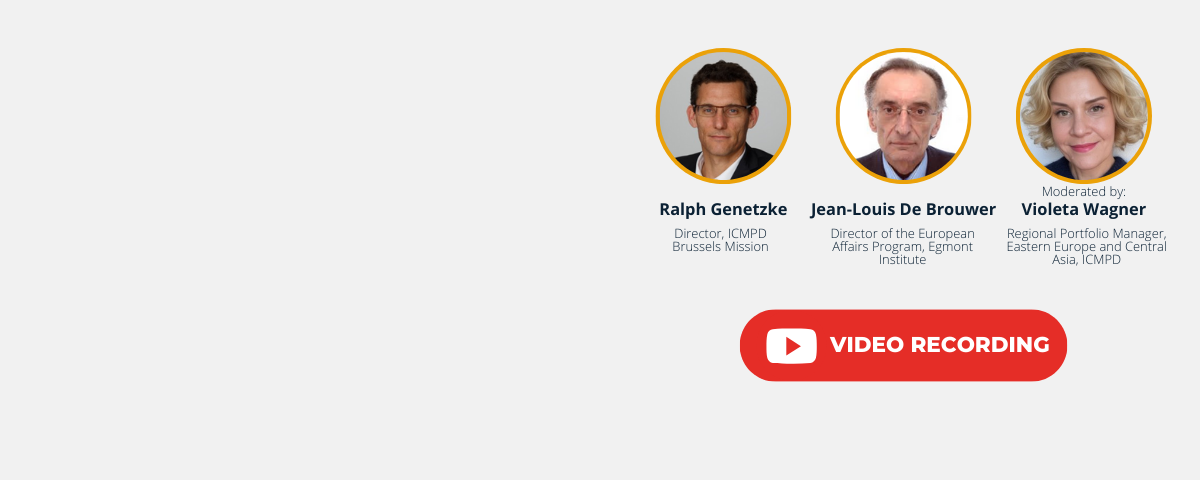Click the name Jean-Louis De Brouwer
This screenshot has width=1200, height=480.
903,209
